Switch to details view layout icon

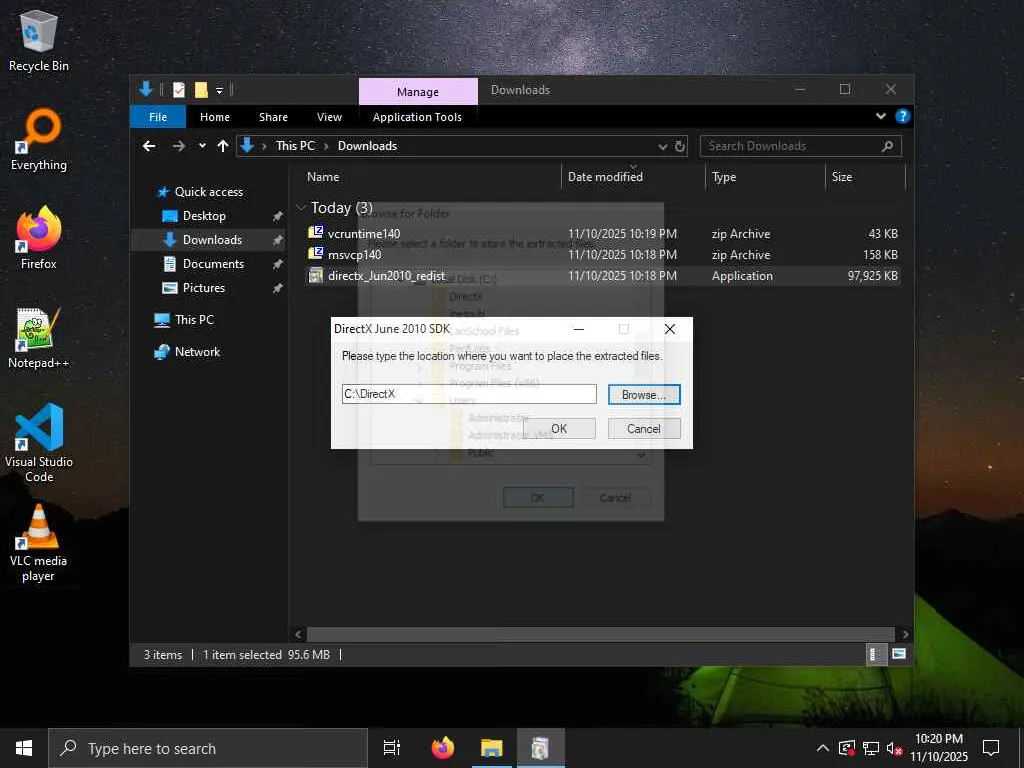[875, 654]
